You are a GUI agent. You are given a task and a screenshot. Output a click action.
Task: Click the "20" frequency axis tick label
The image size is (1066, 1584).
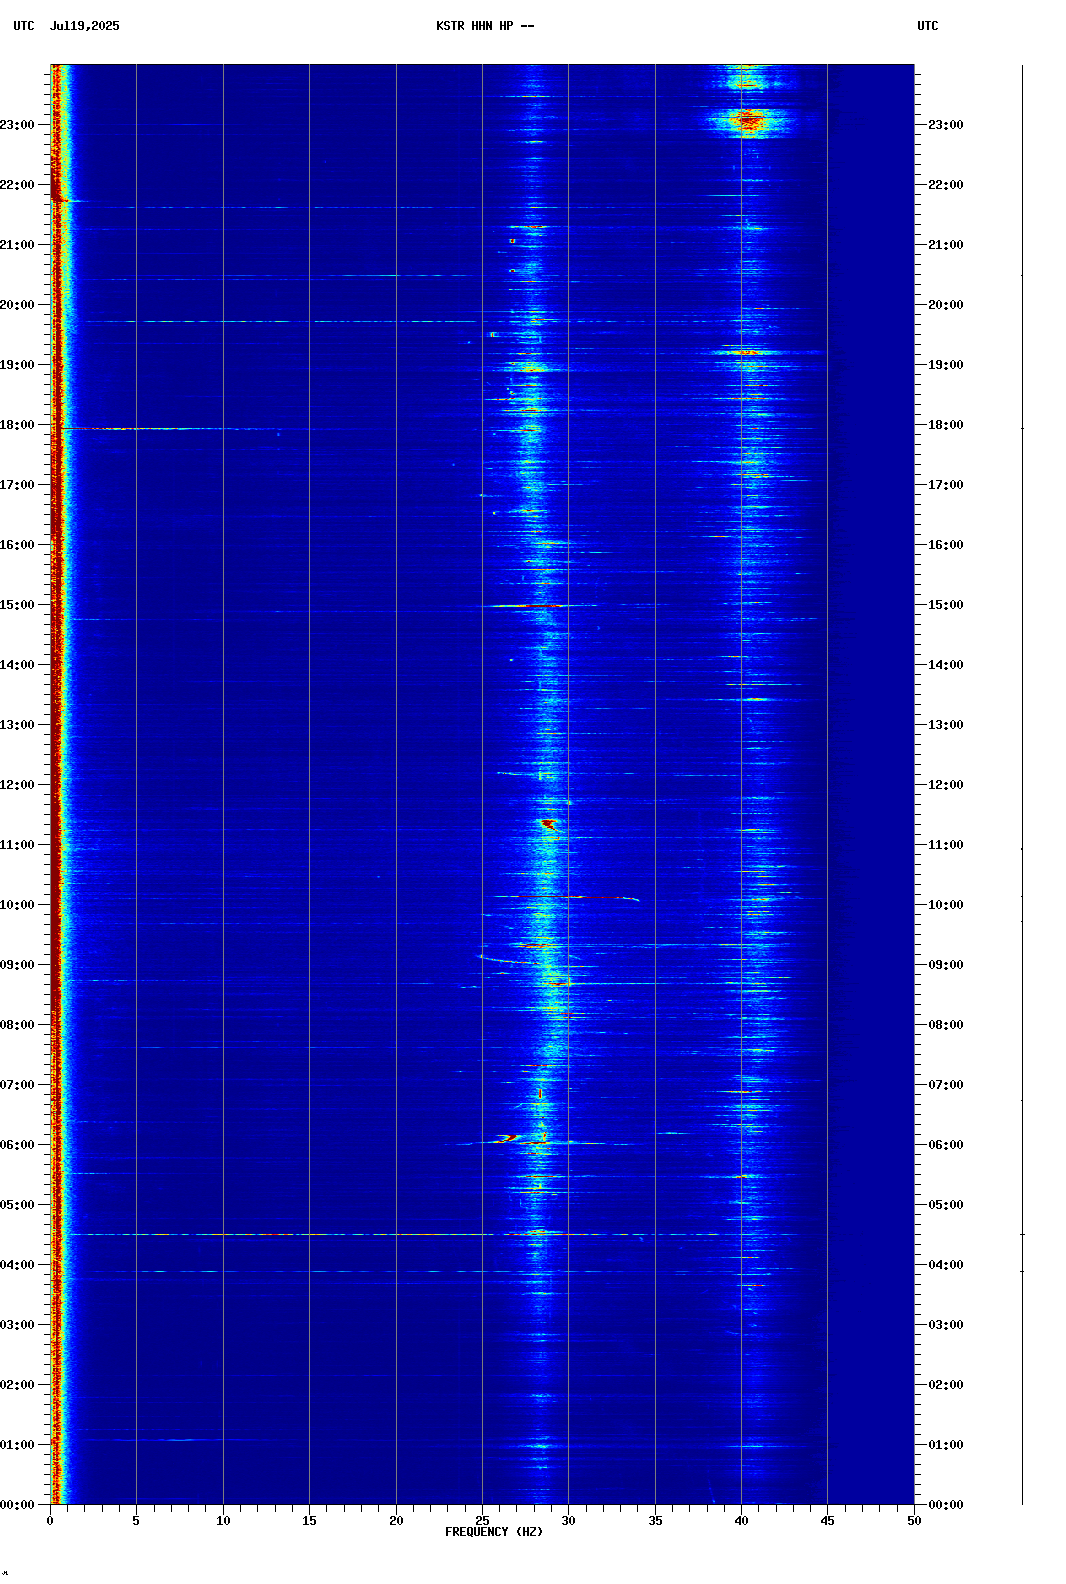(396, 1521)
